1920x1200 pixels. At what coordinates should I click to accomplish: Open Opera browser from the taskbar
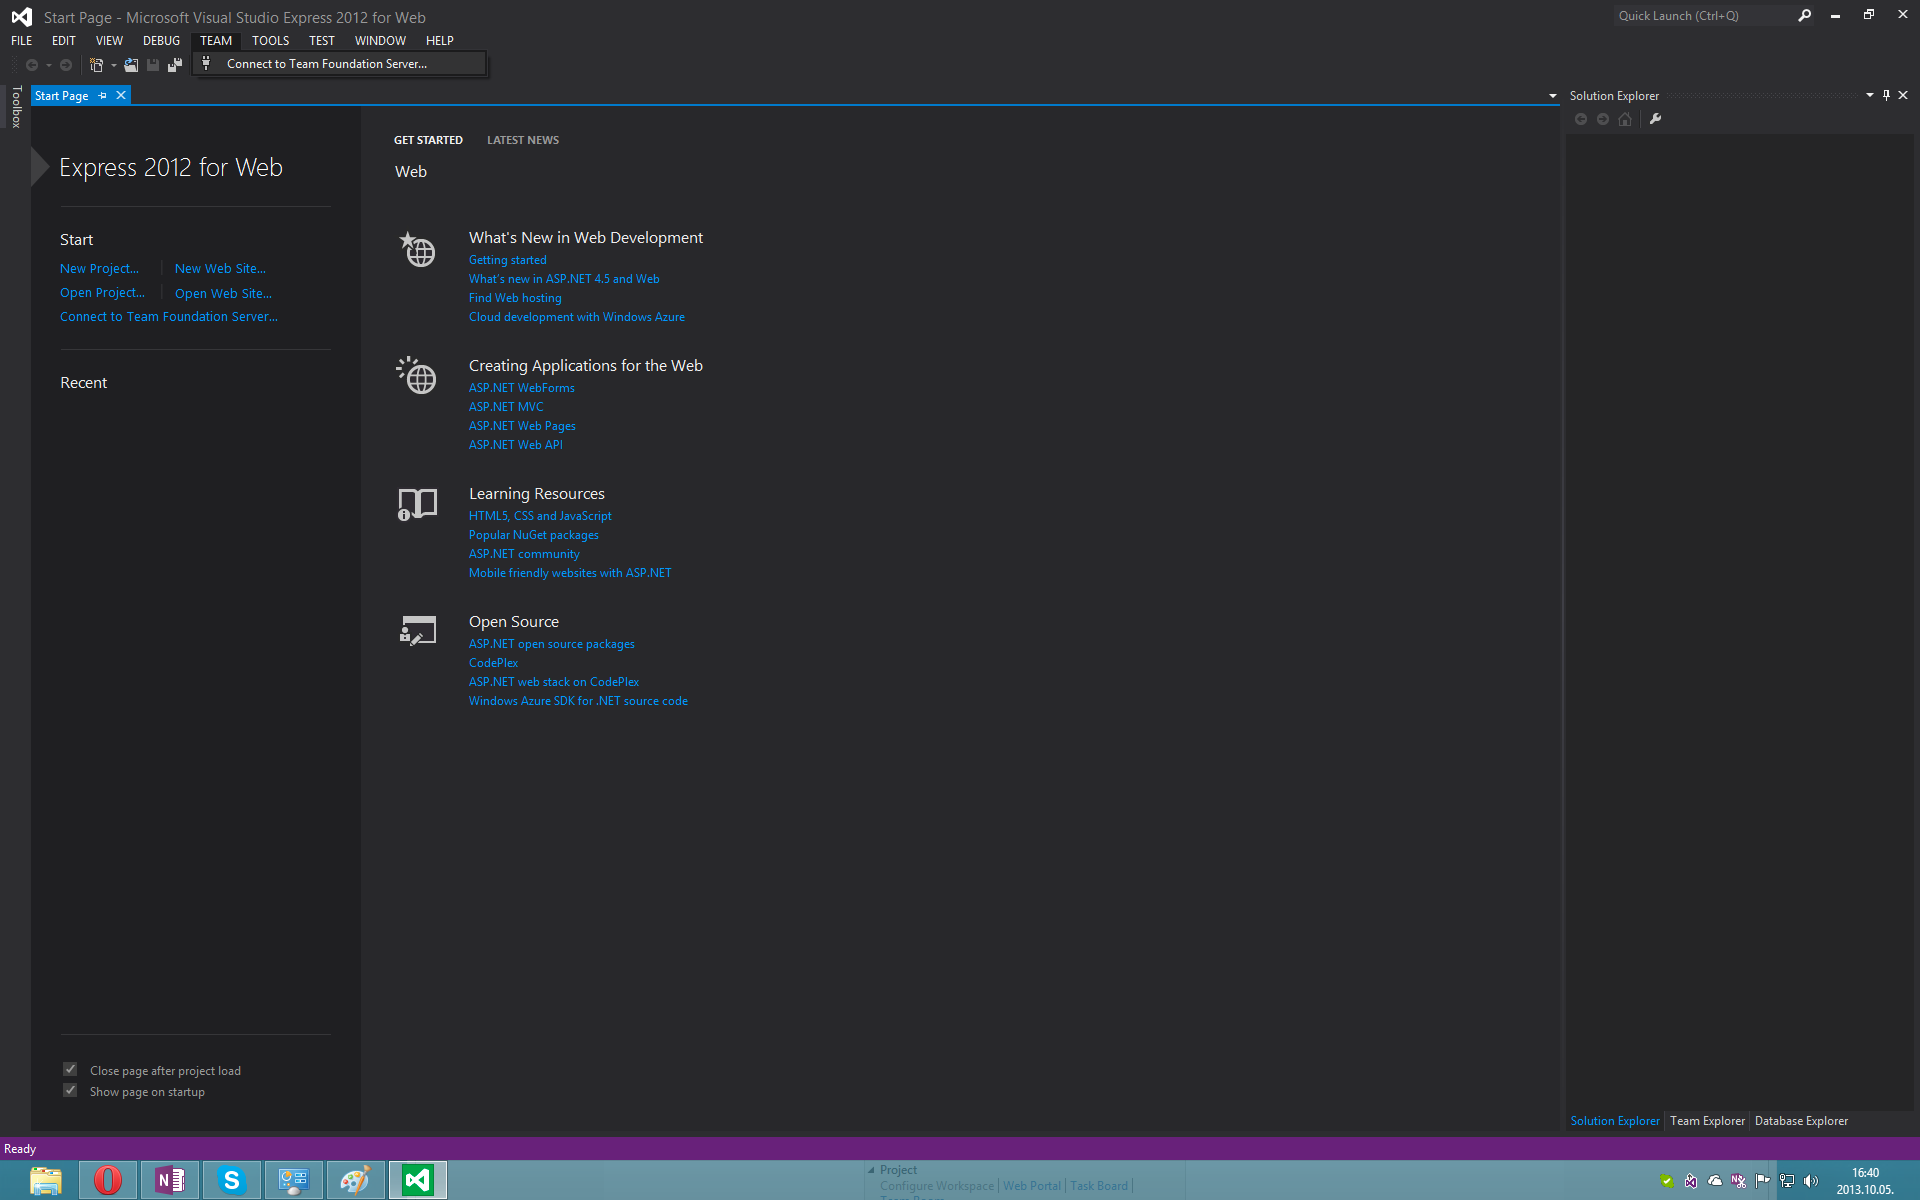point(108,1181)
